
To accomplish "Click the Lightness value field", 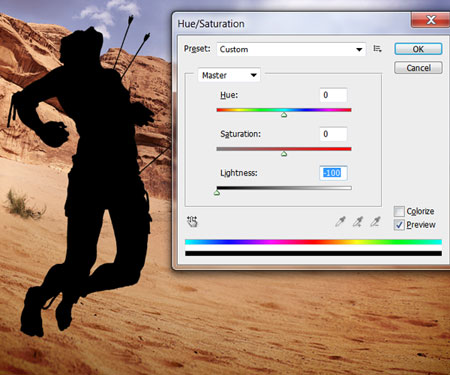I will coord(333,173).
